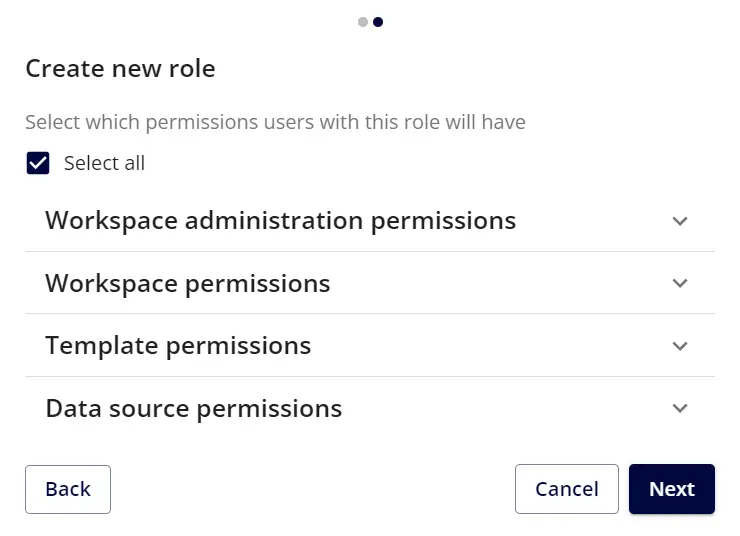The width and height of the screenshot is (740, 536).
Task: Click the 'Select all' label text
Action: pyautogui.click(x=104, y=163)
